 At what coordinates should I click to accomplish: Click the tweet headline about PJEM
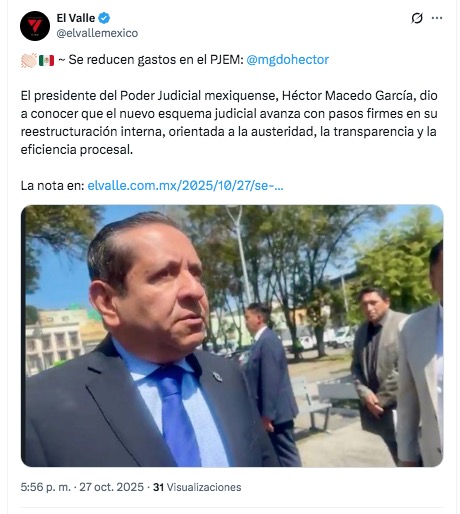(x=156, y=60)
